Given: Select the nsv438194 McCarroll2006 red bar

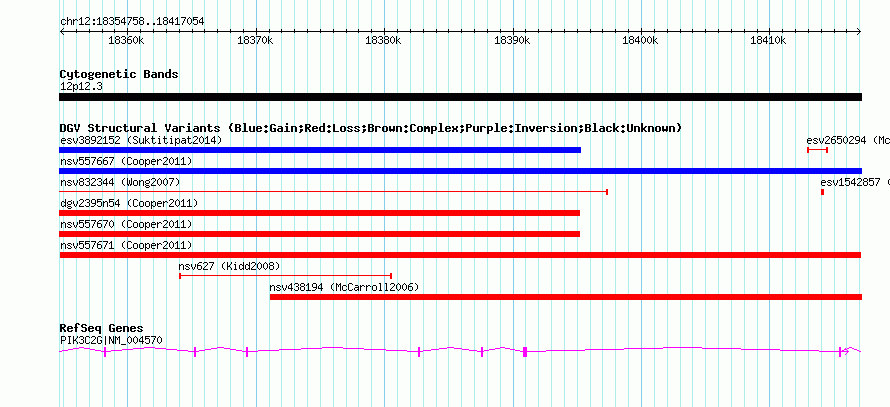Looking at the screenshot, I should [x=566, y=297].
